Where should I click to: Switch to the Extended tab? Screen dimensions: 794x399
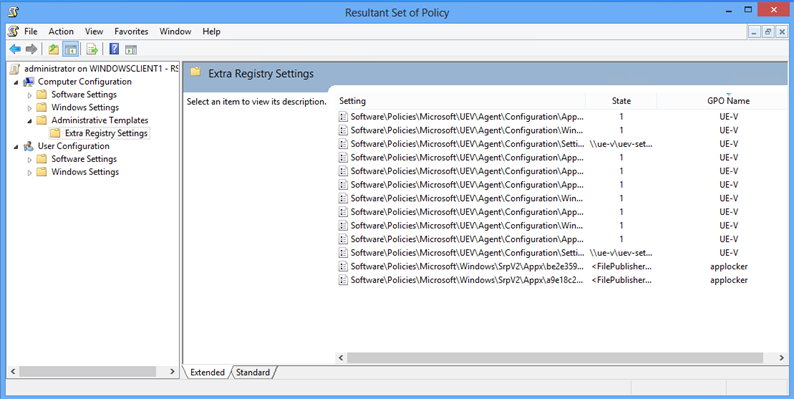(208, 372)
